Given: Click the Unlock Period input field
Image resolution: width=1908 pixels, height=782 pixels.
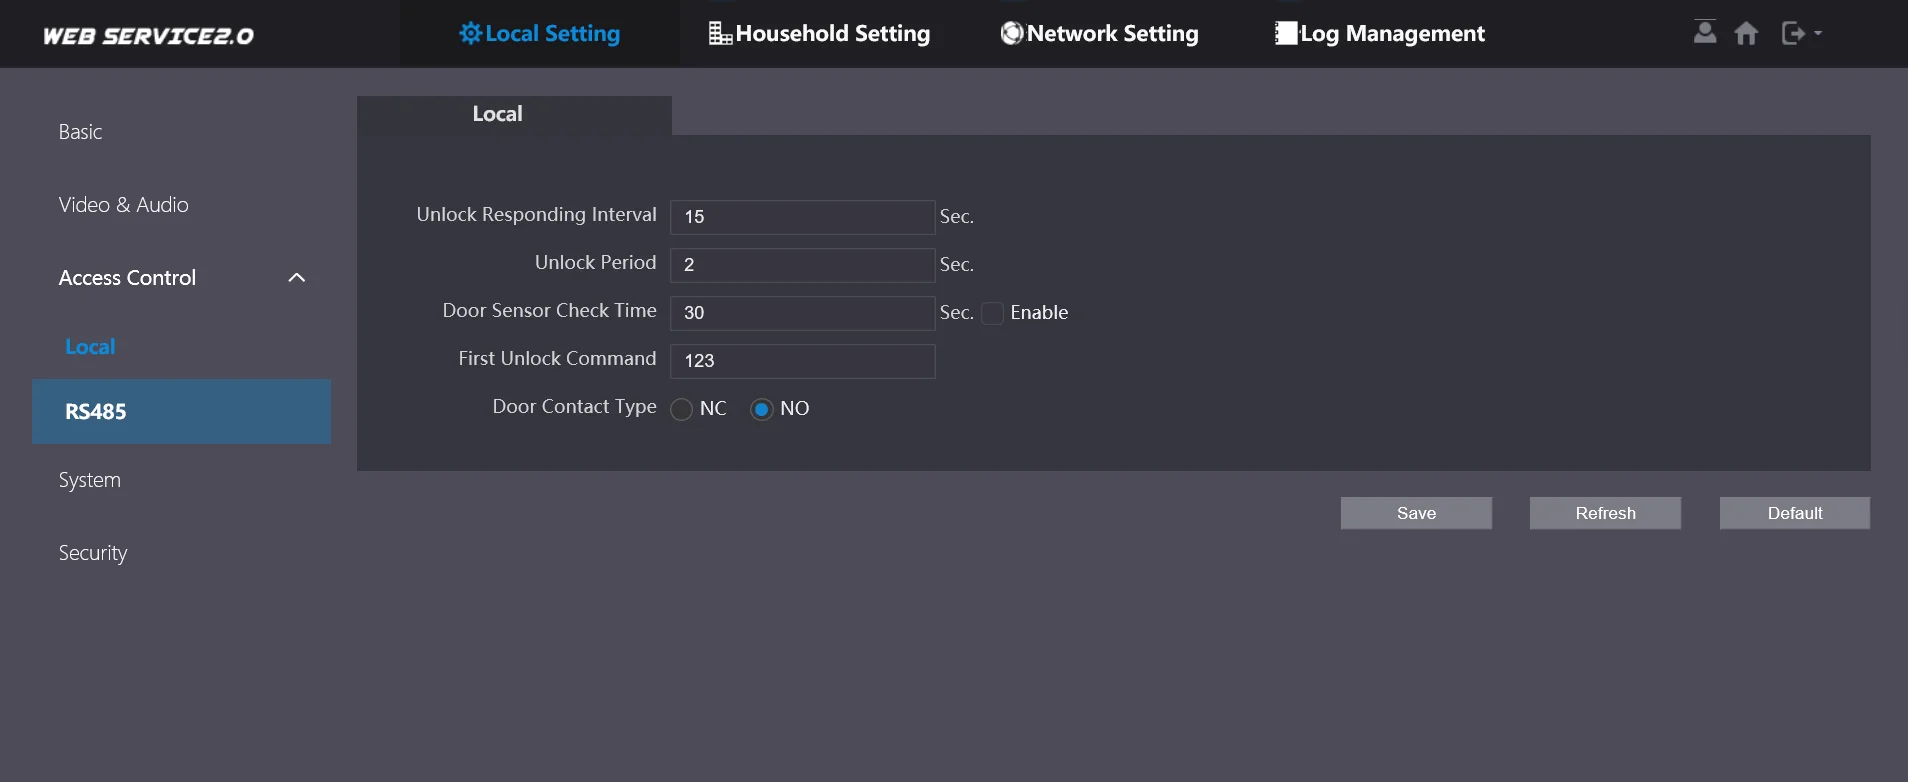Looking at the screenshot, I should click(802, 265).
